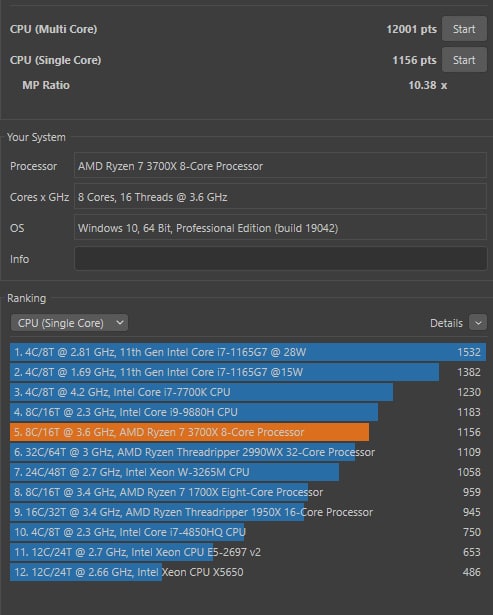
Task: Click the Processor field showing Ryzen 7 3700X
Action: pos(280,166)
